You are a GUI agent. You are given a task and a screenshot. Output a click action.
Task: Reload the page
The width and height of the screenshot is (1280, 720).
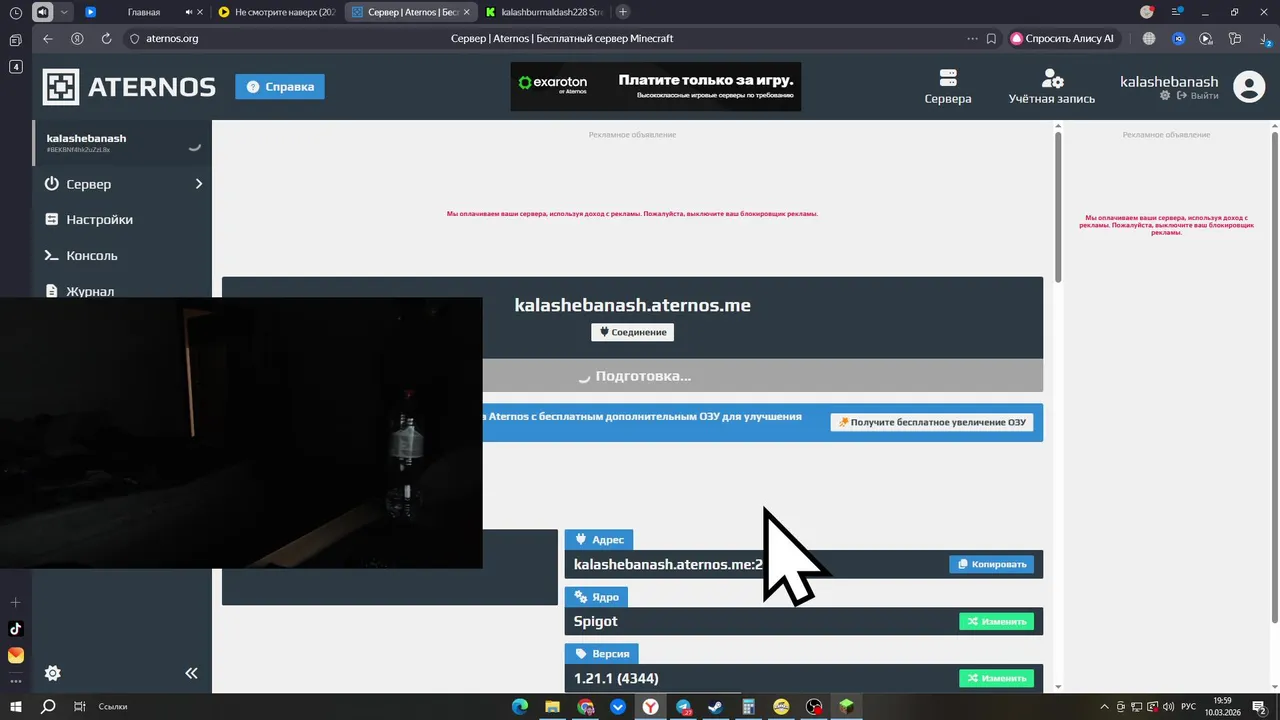point(106,38)
